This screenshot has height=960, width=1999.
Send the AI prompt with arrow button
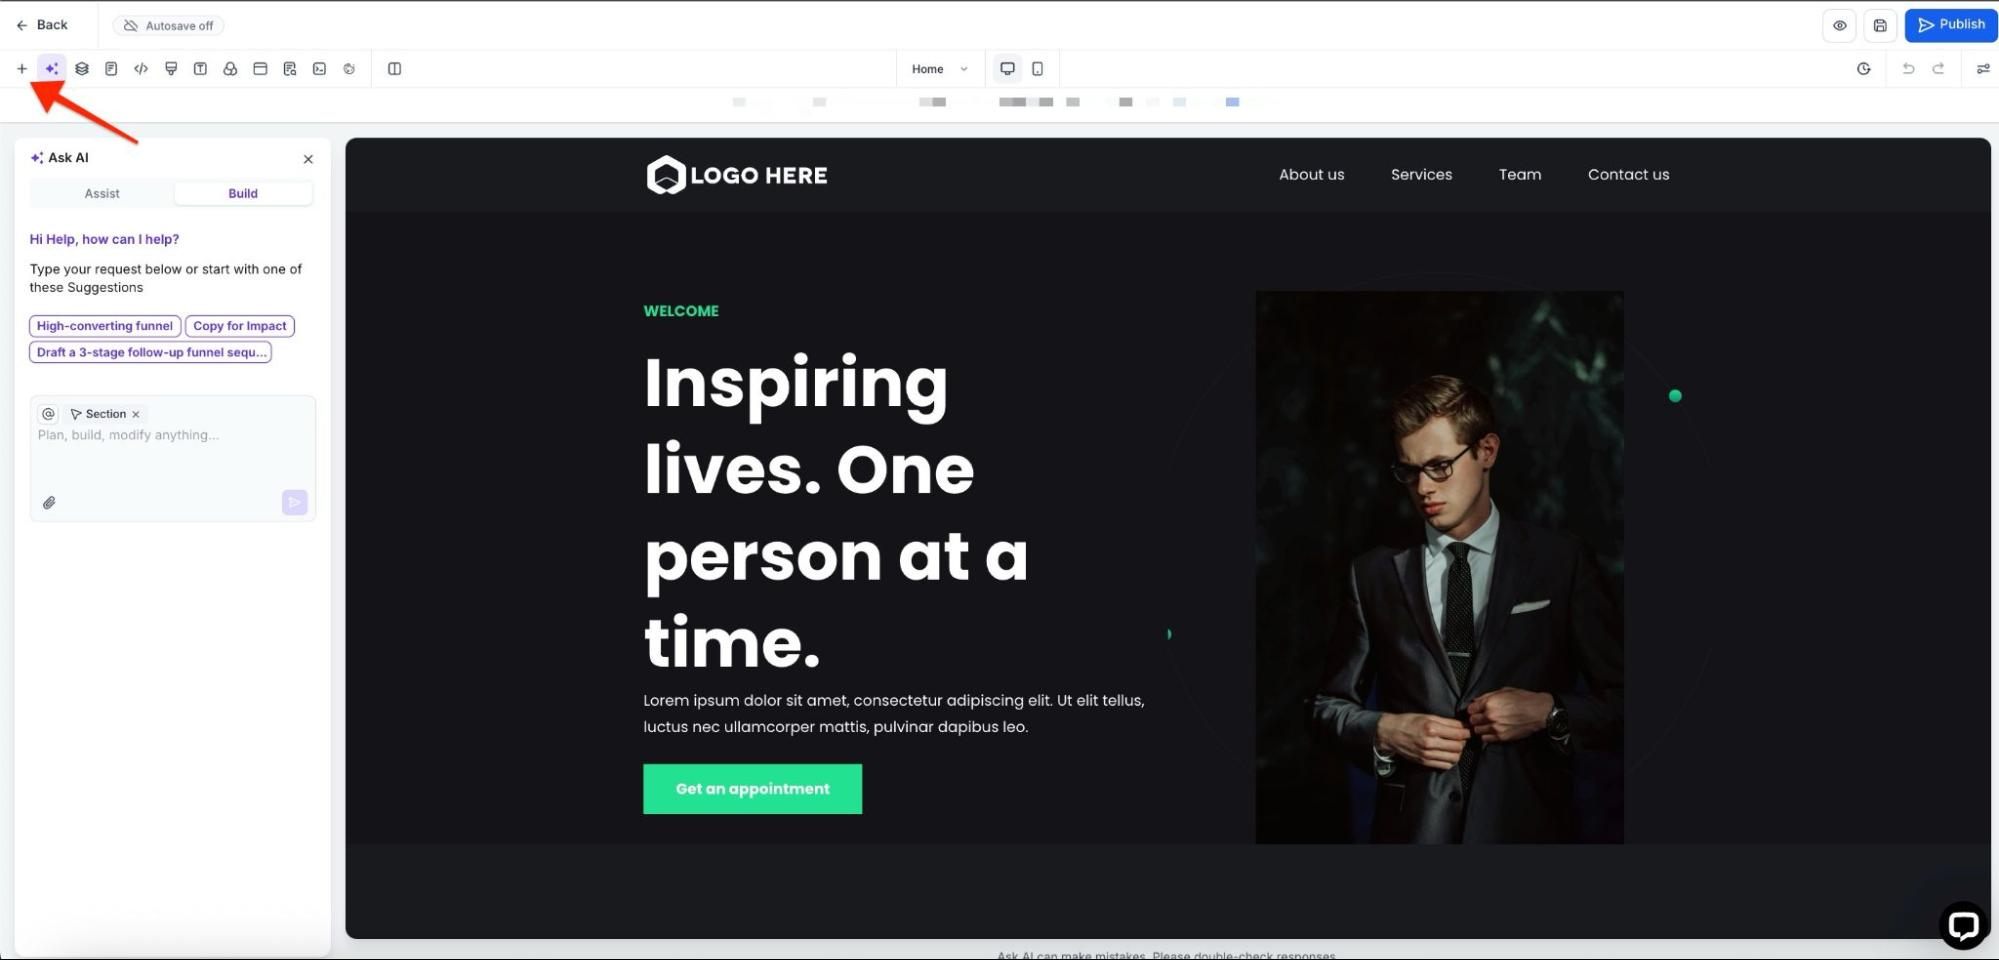point(294,502)
